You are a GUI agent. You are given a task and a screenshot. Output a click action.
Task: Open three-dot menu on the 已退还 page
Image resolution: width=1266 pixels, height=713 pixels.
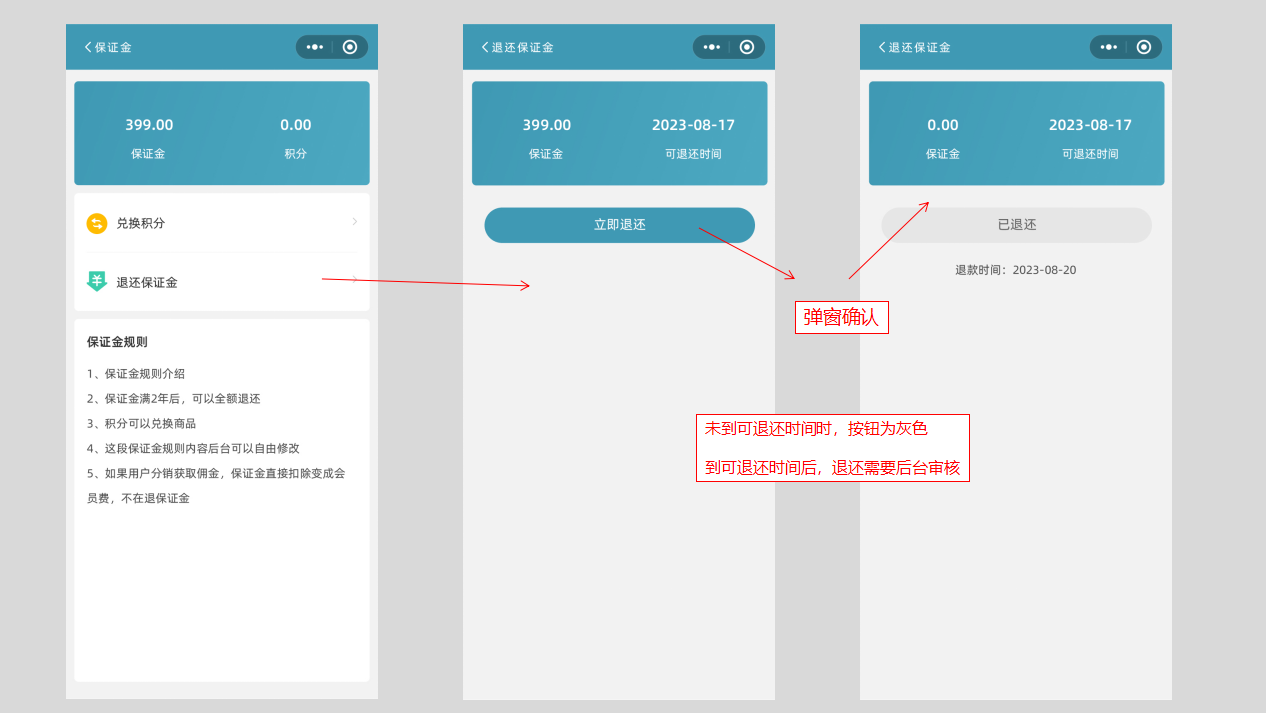click(1108, 47)
